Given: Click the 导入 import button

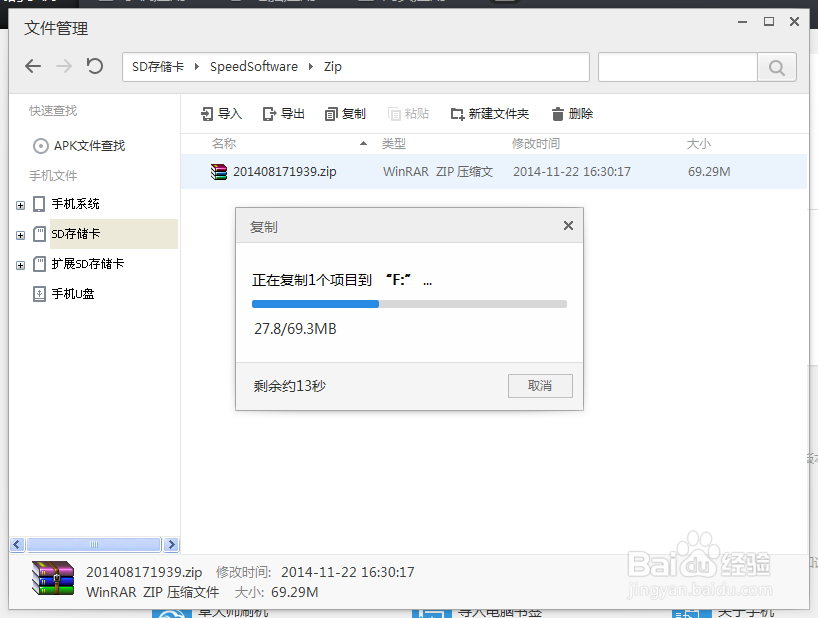Looking at the screenshot, I should pos(222,114).
